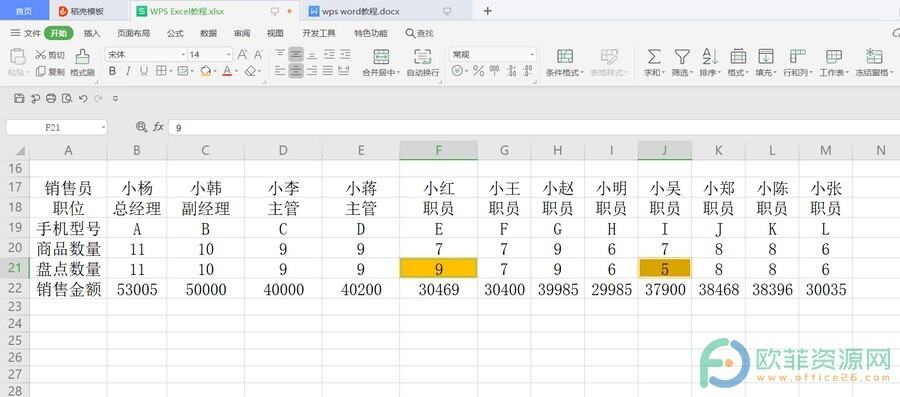Toggle middle vertical alignment
The height and width of the screenshot is (397, 900).
[x=296, y=55]
